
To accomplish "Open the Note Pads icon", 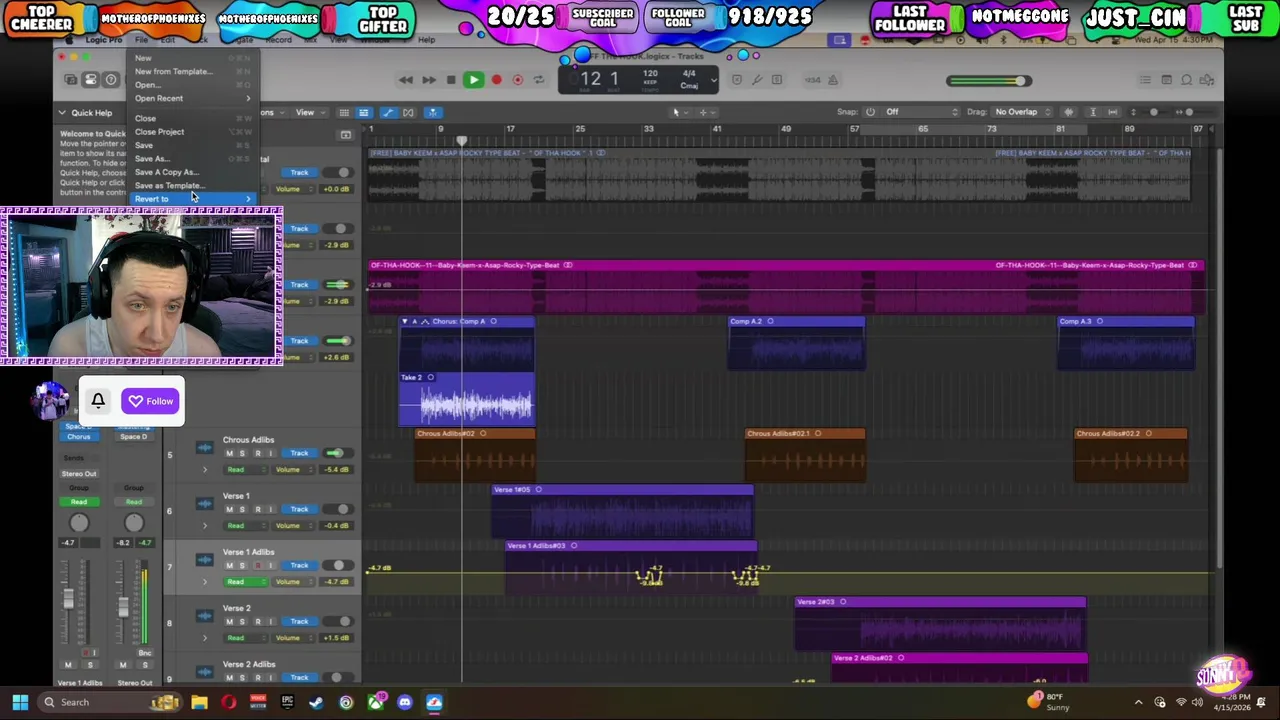I will 1166,80.
